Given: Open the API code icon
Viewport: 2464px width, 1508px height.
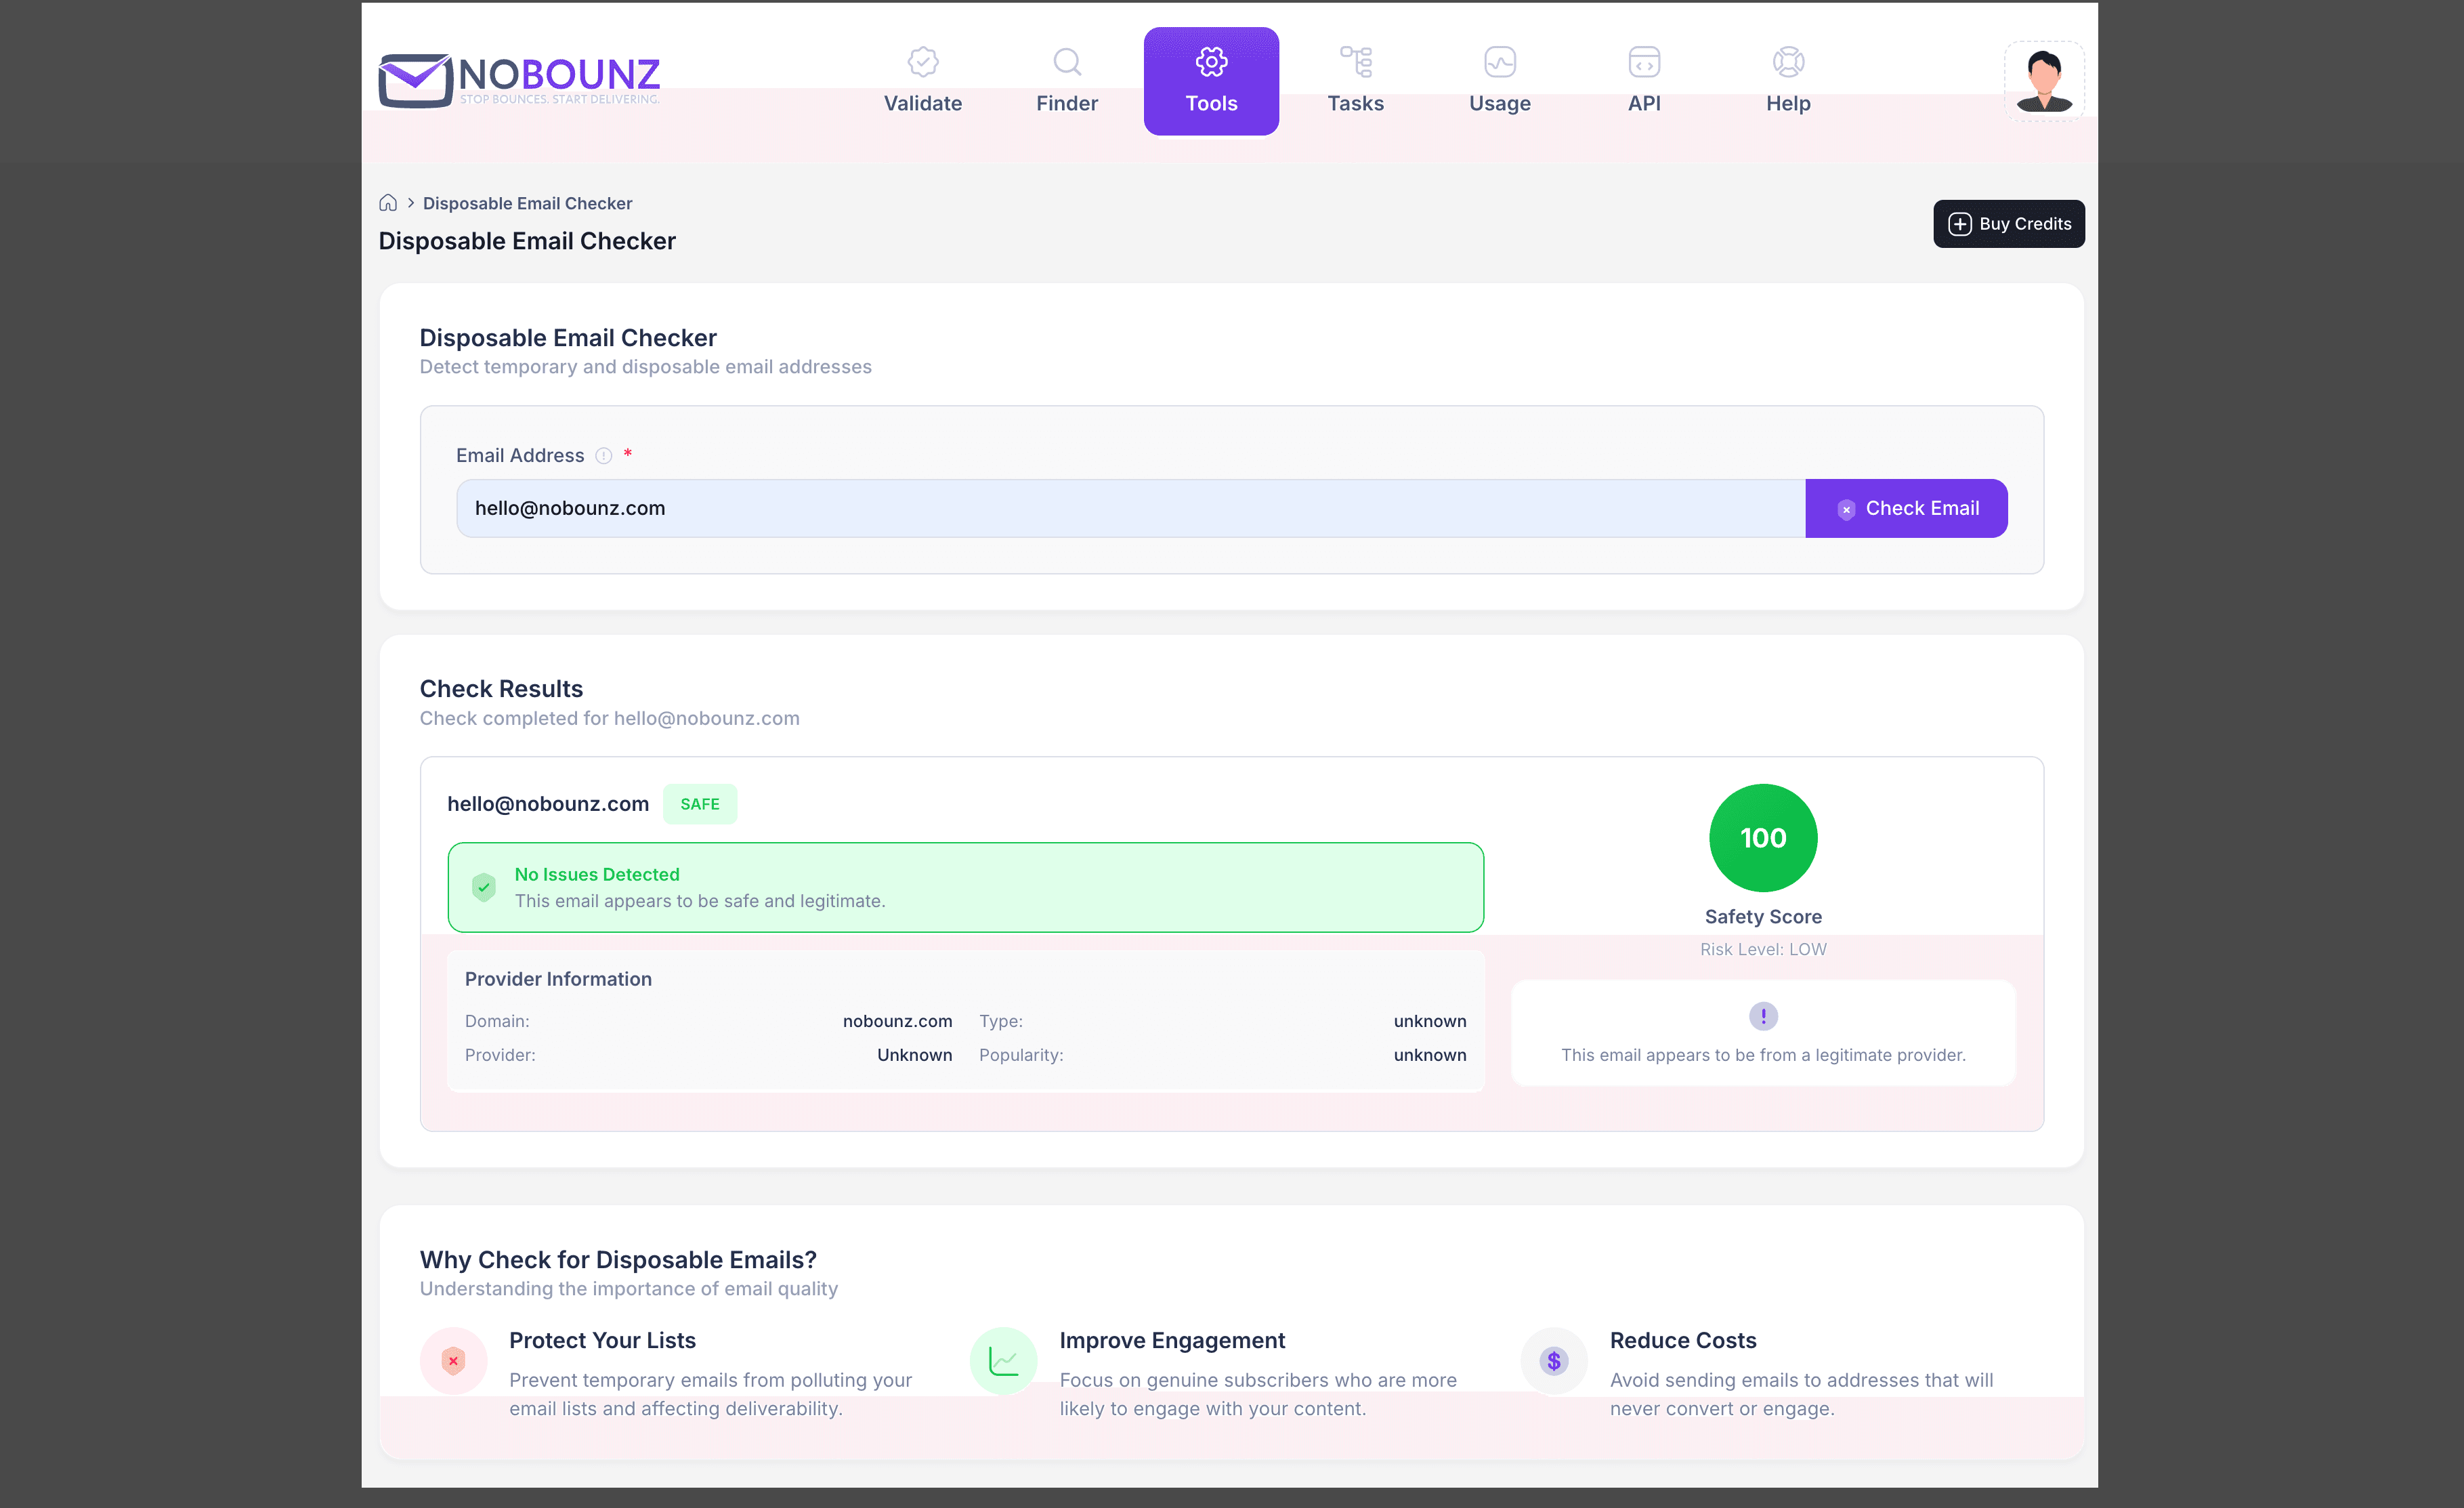Looking at the screenshot, I should (1644, 60).
